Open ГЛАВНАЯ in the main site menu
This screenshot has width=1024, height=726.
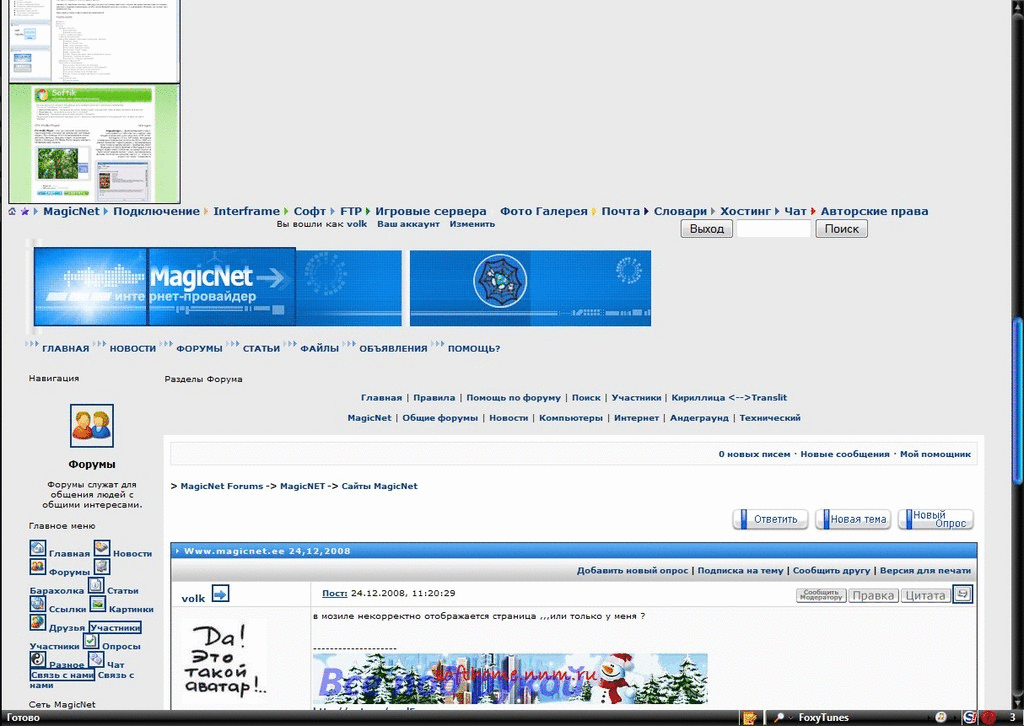click(x=65, y=349)
